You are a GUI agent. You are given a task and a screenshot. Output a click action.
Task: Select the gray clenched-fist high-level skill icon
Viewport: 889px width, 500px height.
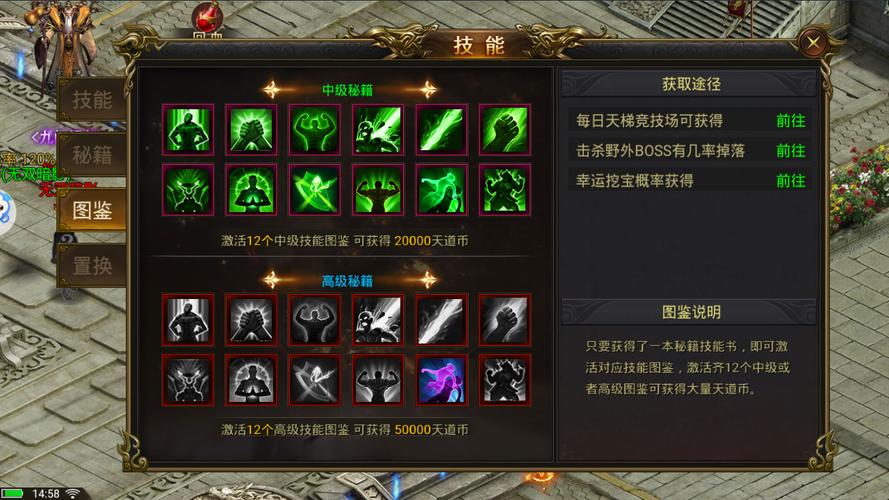[505, 320]
